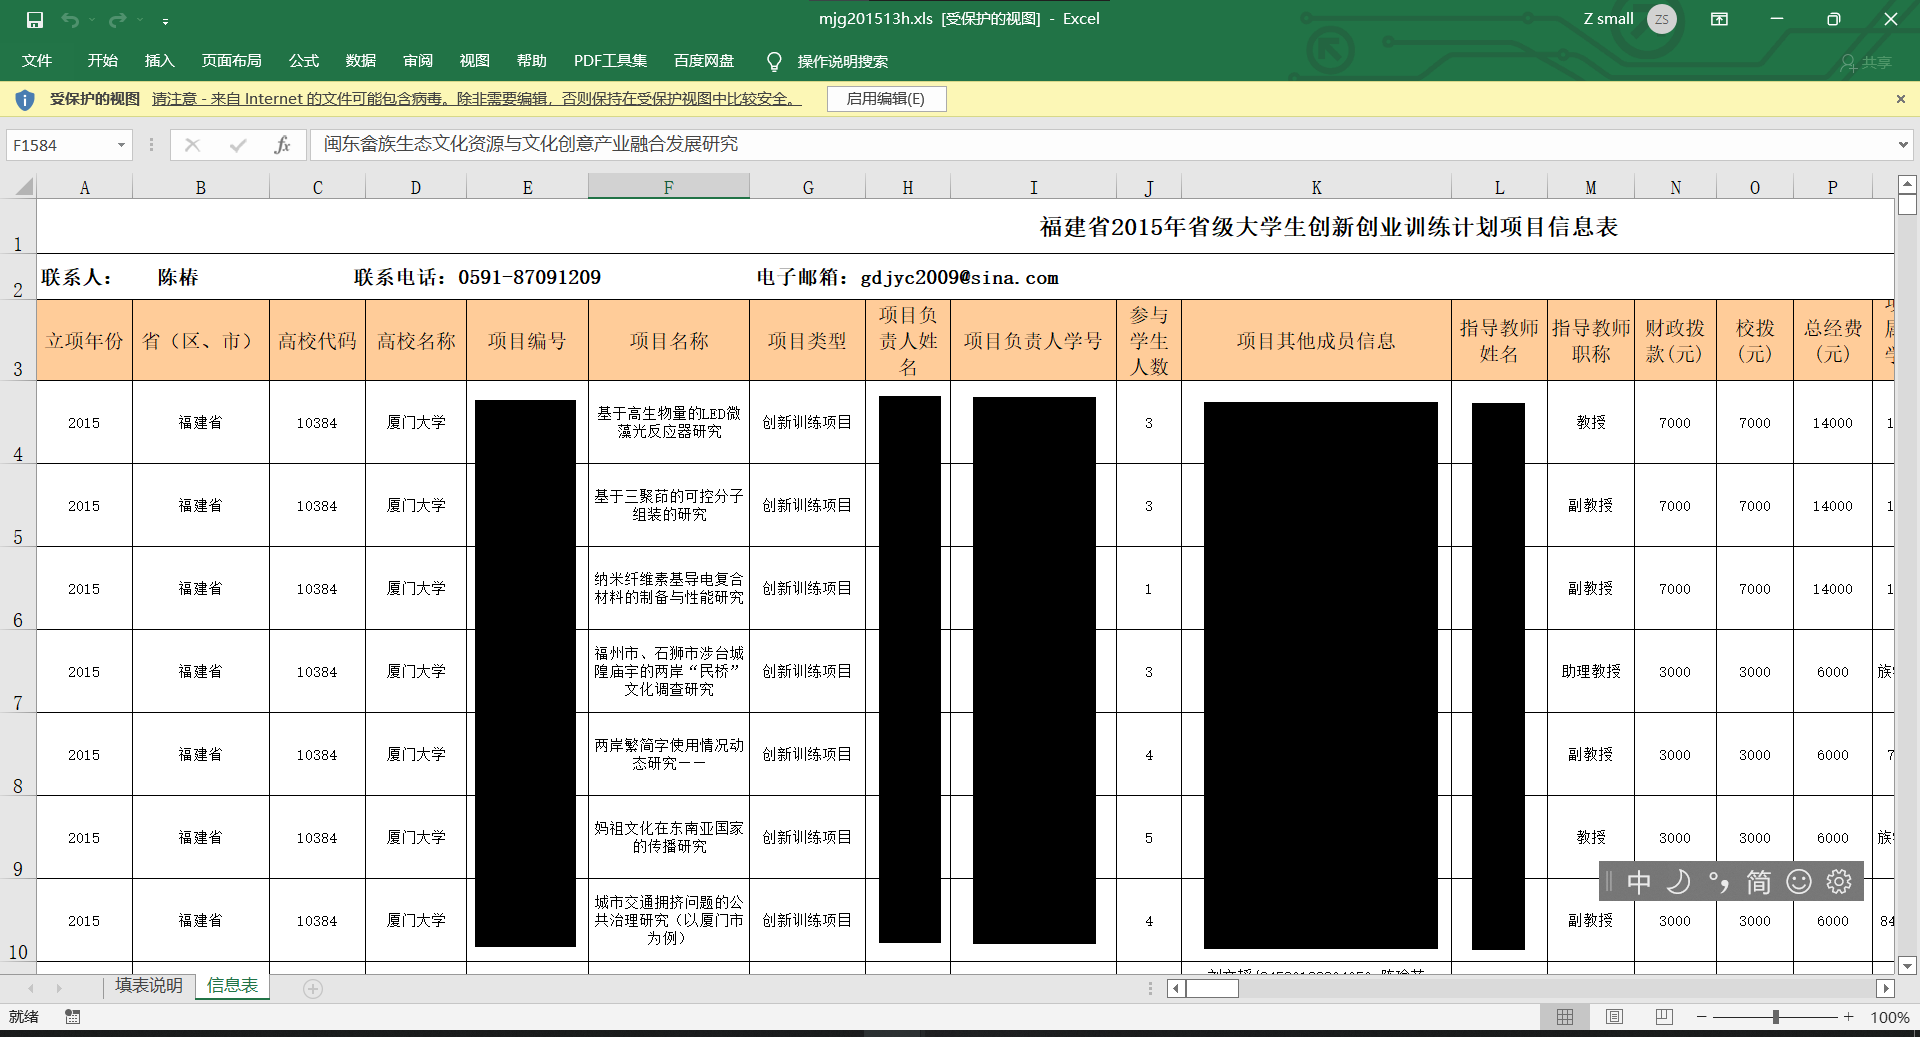This screenshot has height=1037, width=1920.
Task: Click the formula bar cancel X icon
Action: click(x=192, y=145)
